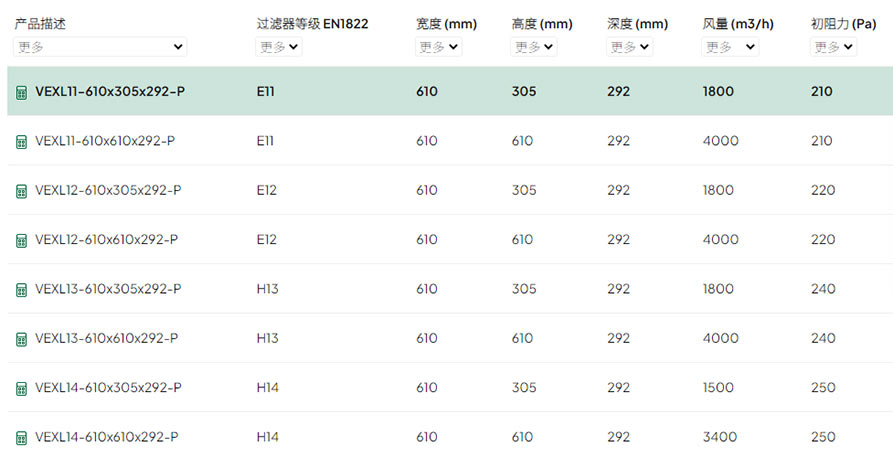Select calculator icon for VEXL12-610x610x292-P
This screenshot has width=893, height=457.
21,240
